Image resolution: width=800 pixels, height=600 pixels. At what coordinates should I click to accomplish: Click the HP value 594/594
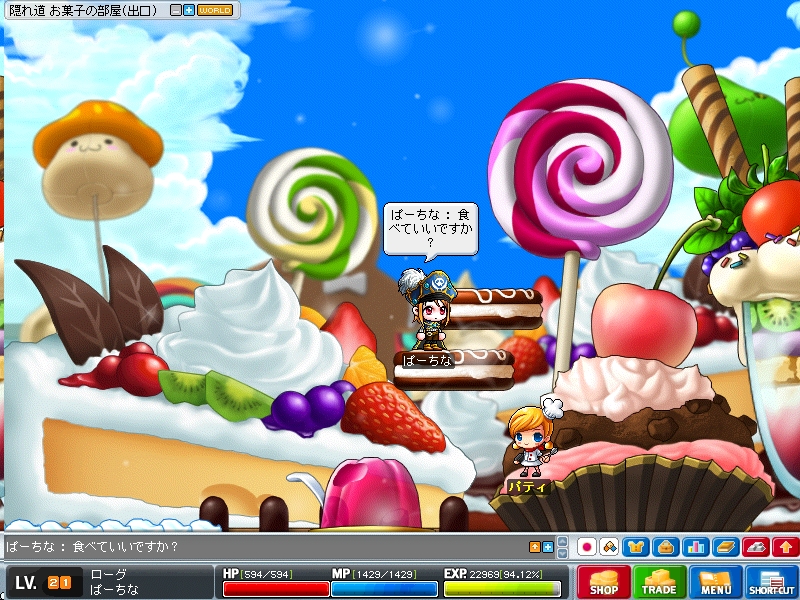(x=266, y=574)
